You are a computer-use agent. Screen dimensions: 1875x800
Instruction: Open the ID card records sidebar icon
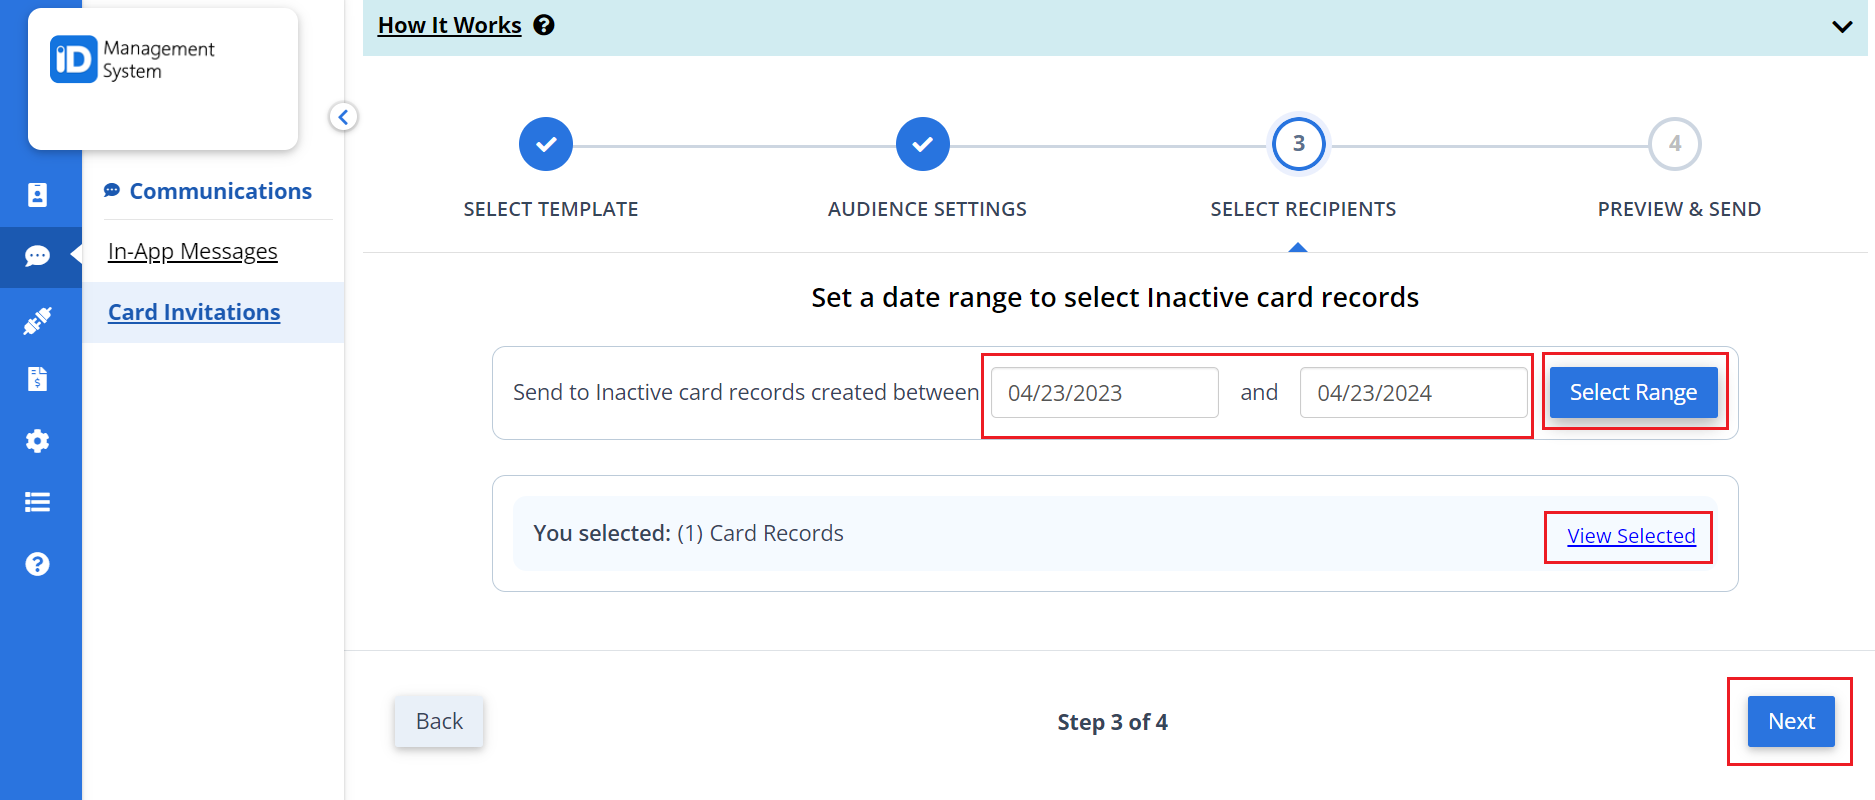click(37, 195)
